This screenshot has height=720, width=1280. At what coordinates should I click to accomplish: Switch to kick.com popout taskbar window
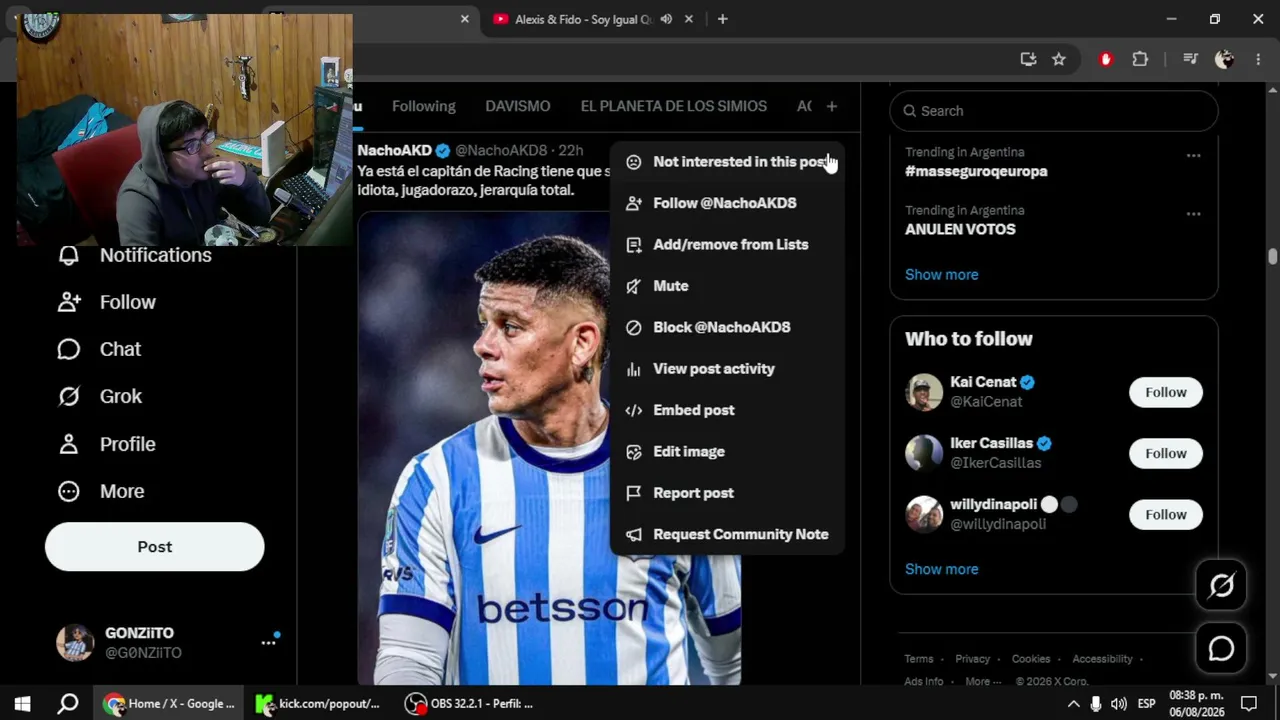(319, 704)
